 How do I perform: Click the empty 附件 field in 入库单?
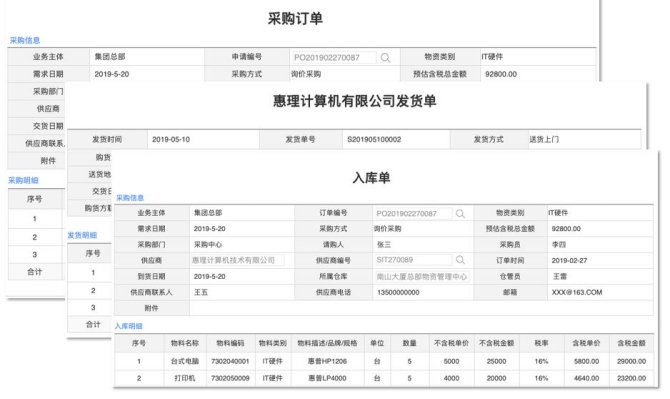421,308
